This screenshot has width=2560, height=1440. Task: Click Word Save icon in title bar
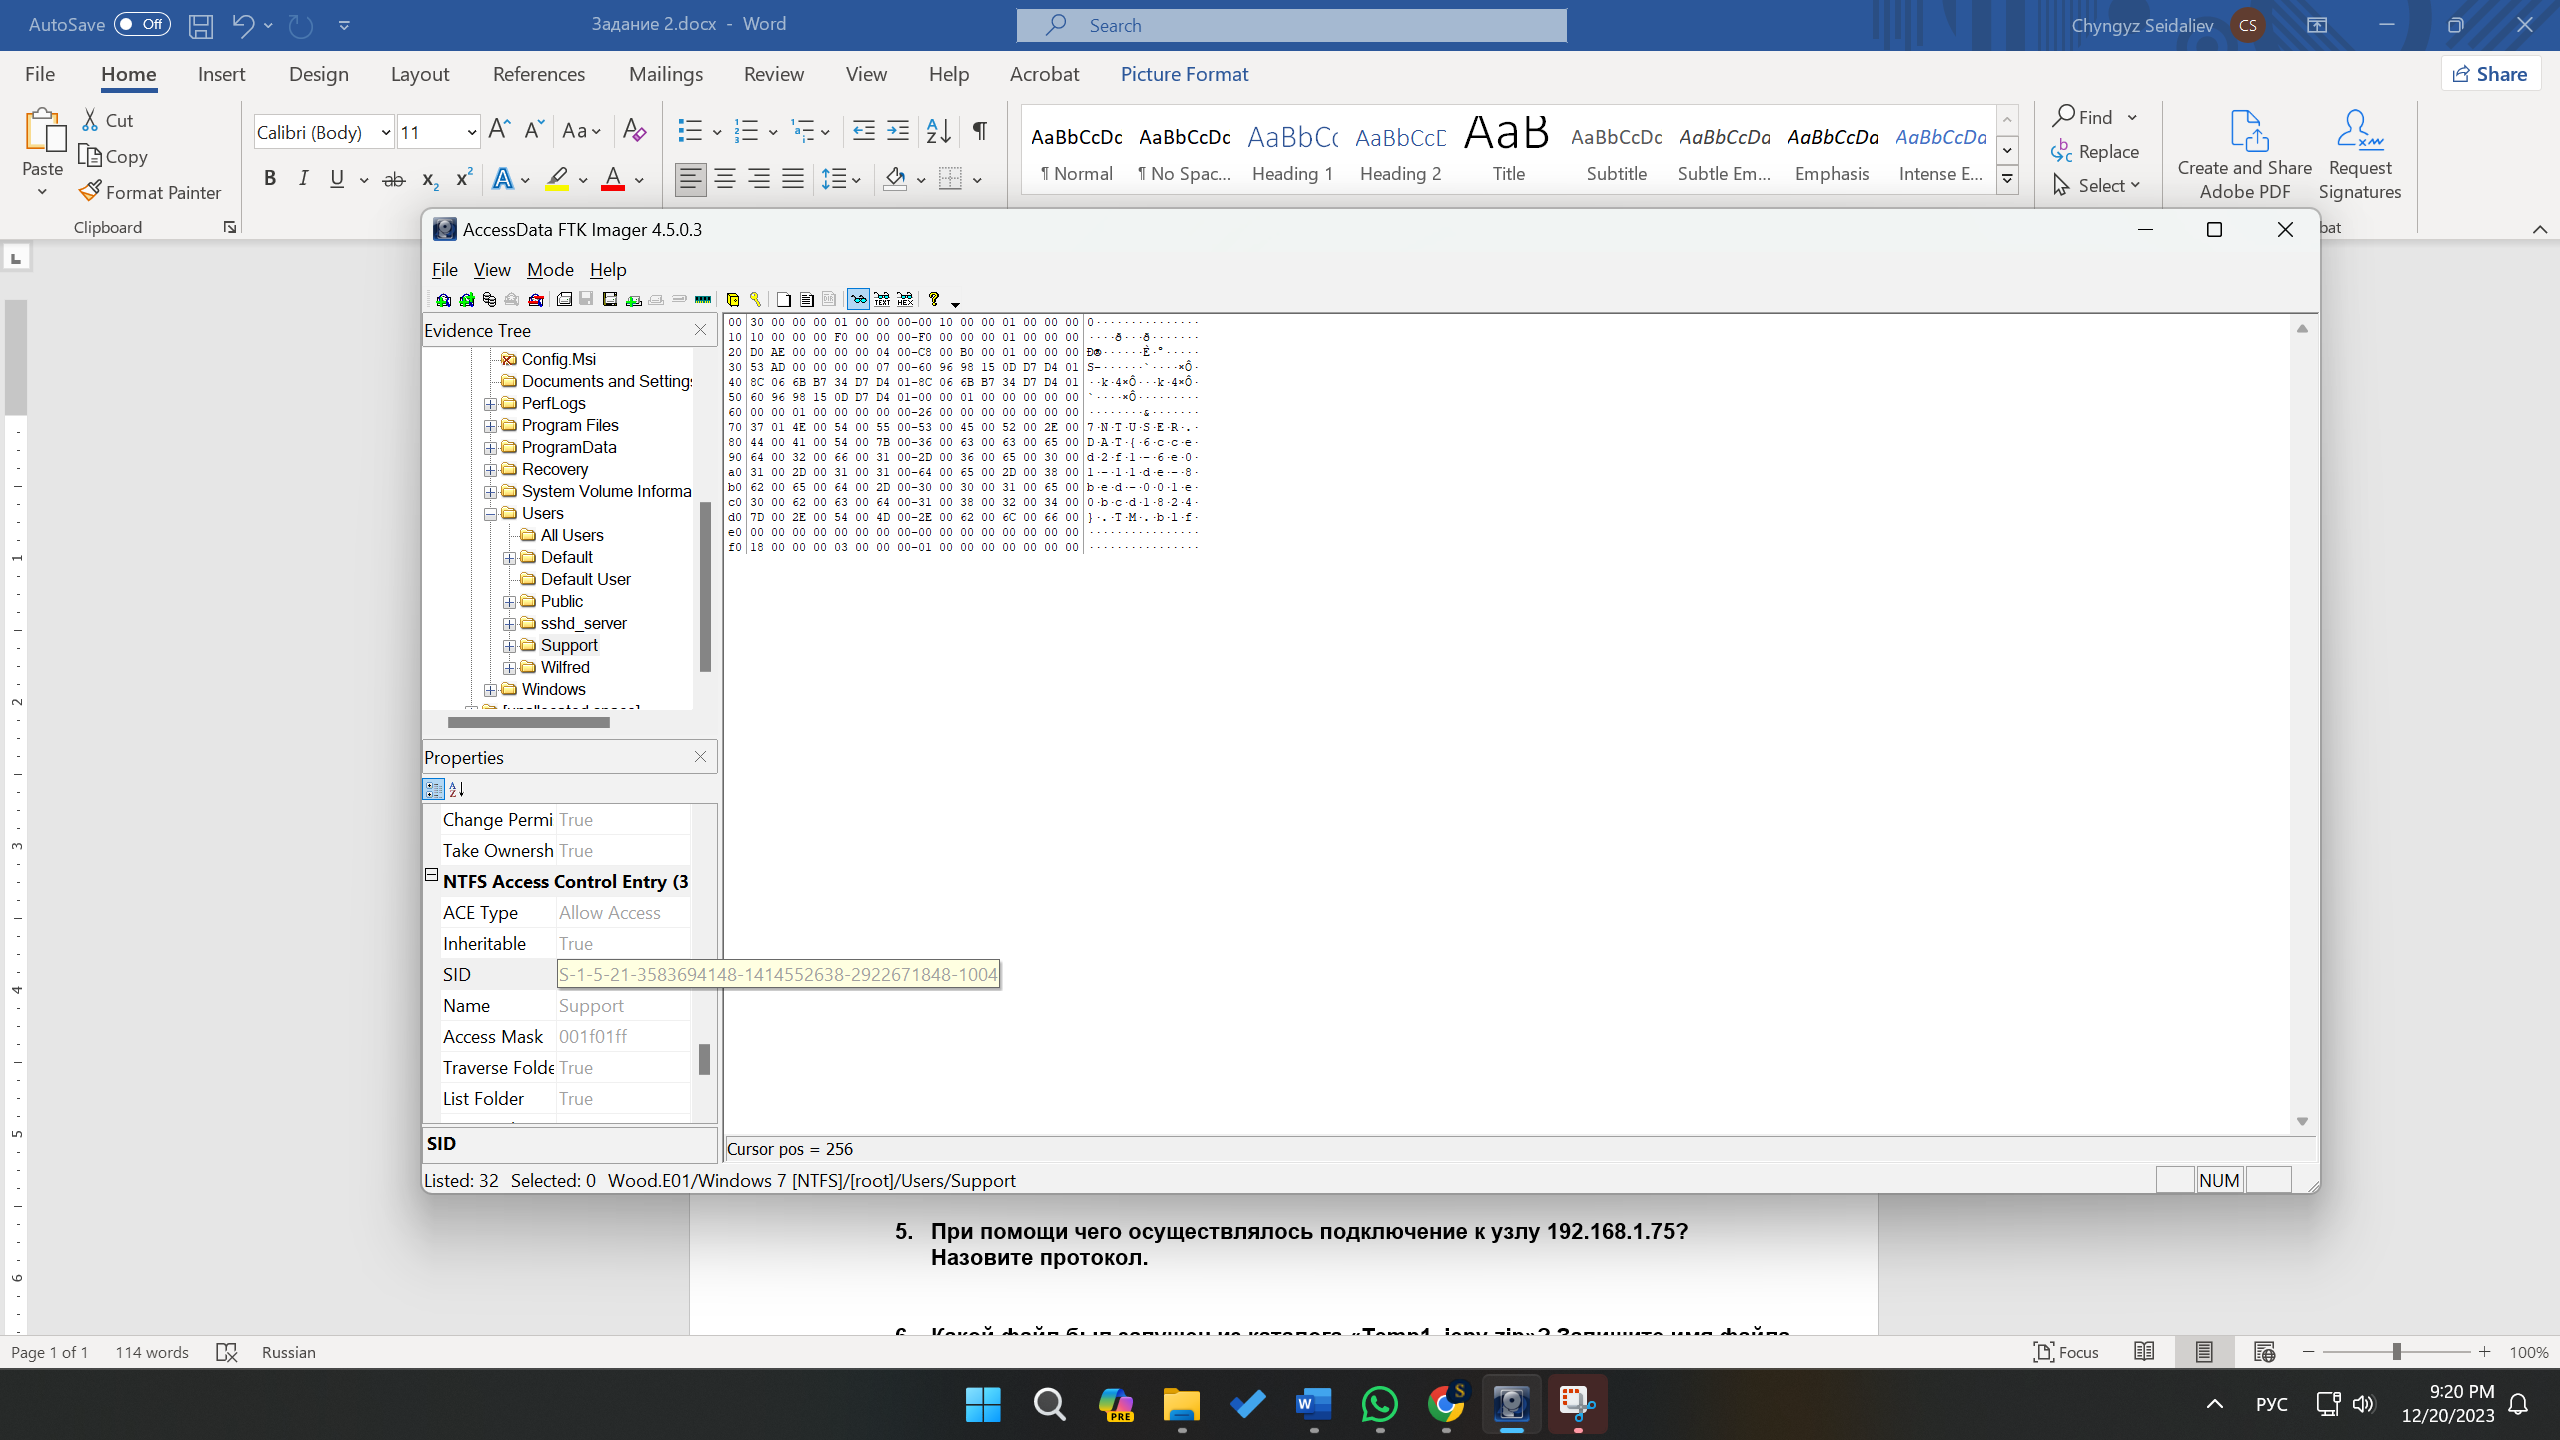point(201,25)
